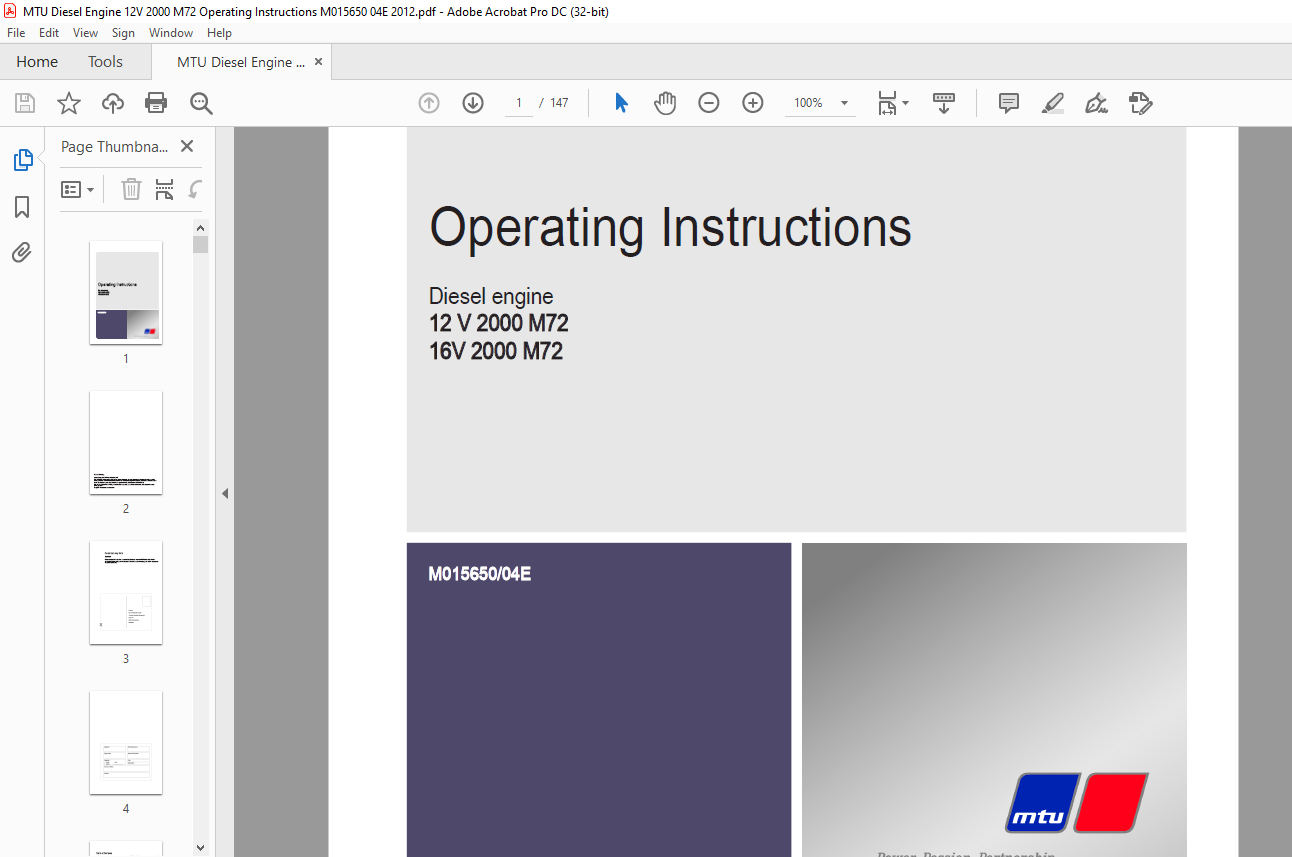This screenshot has width=1292, height=857.
Task: Rotate page icon in thumbnails toolbar
Action: pos(196,189)
